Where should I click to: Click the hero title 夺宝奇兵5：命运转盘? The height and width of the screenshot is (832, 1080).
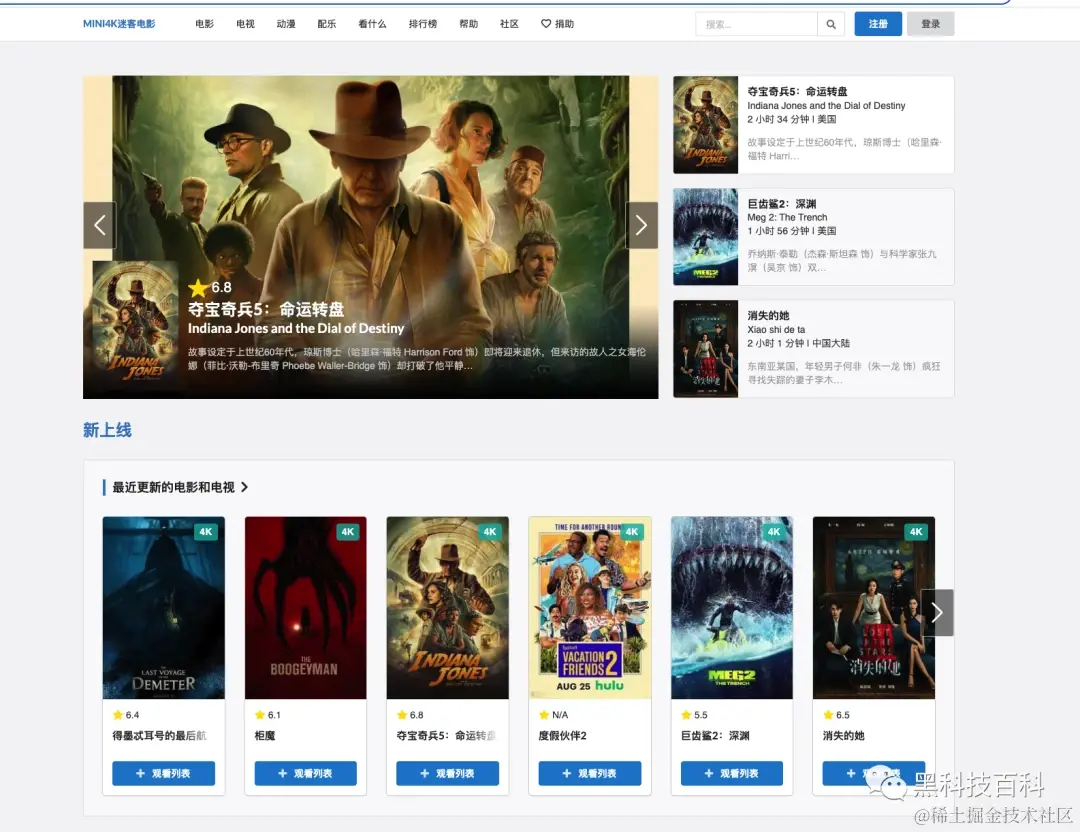[266, 309]
